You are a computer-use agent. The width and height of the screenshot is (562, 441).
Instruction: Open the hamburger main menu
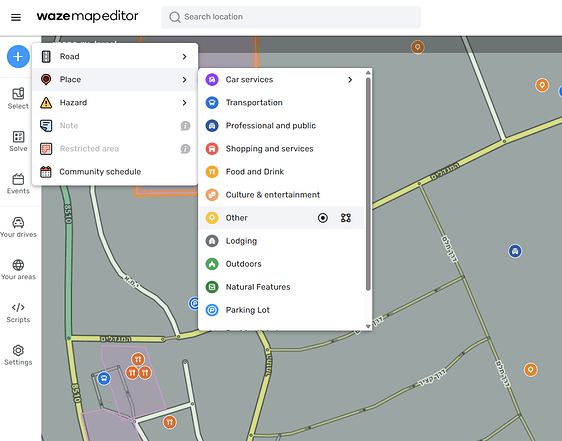[x=16, y=17]
